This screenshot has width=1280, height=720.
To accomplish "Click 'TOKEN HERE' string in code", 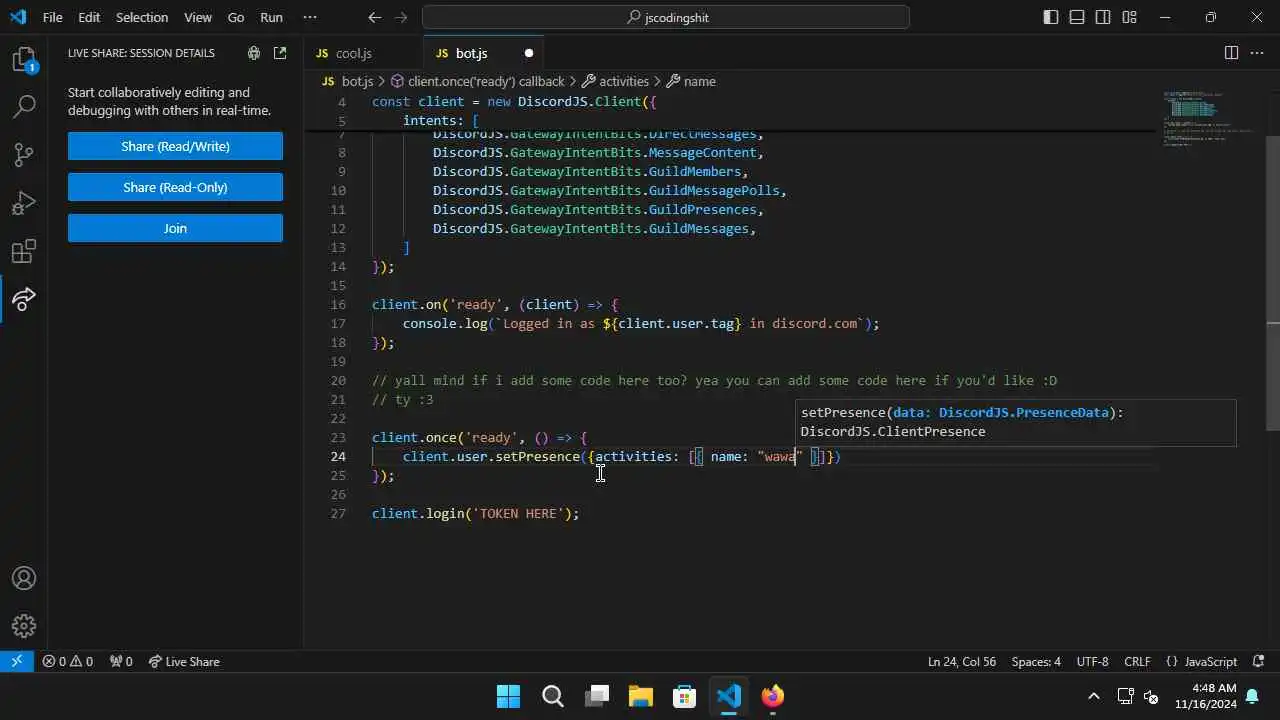I will tap(518, 513).
